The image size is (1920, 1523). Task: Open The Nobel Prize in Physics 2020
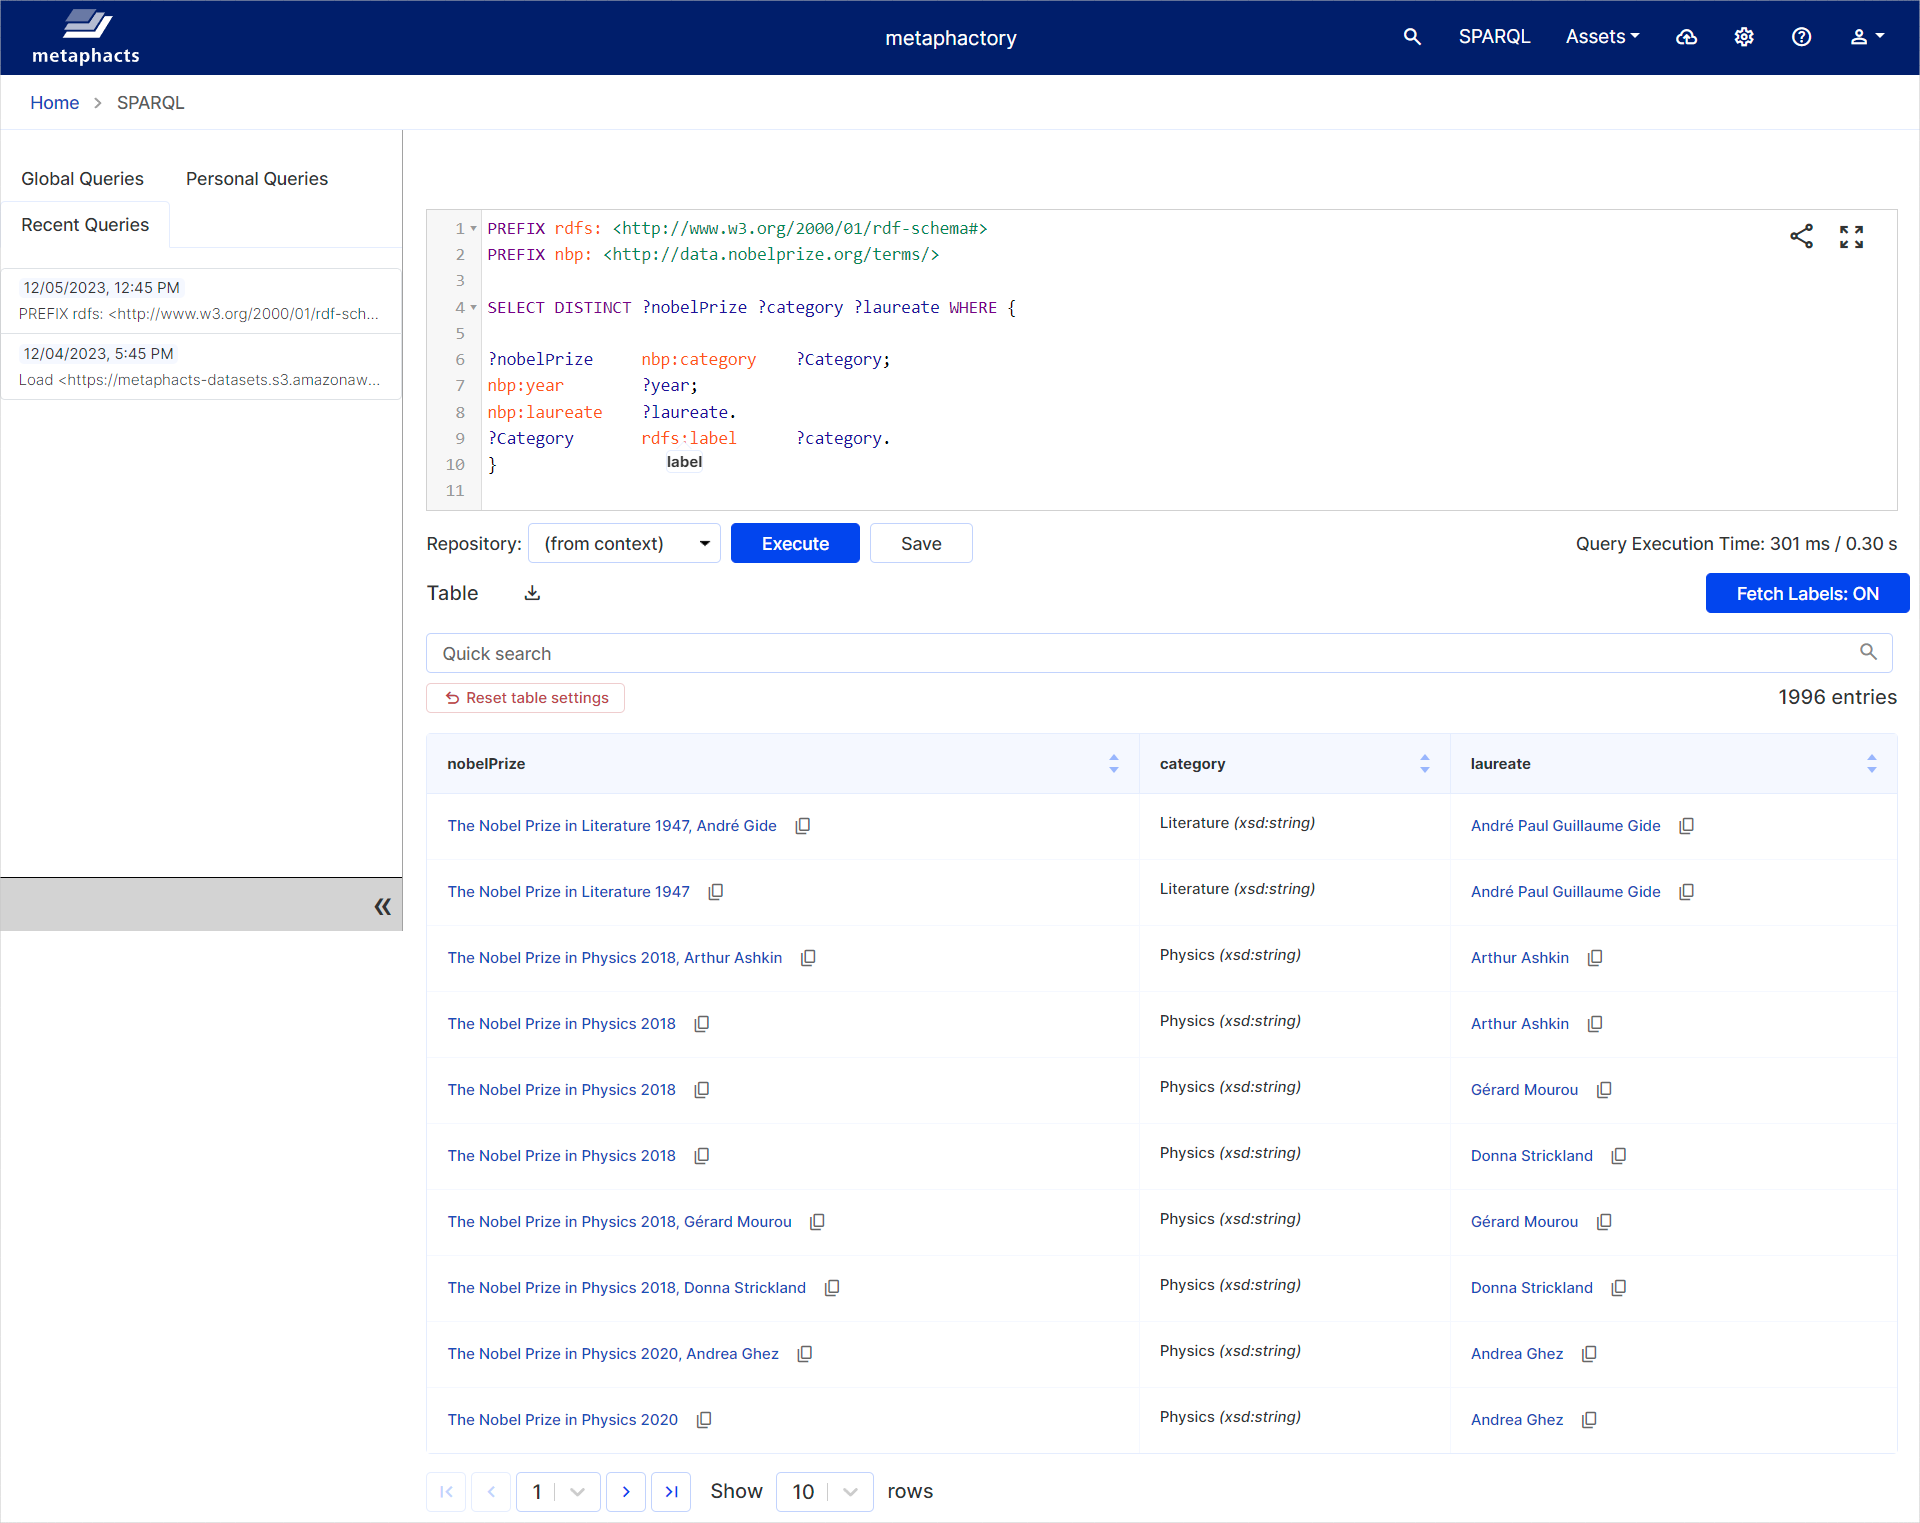point(562,1419)
